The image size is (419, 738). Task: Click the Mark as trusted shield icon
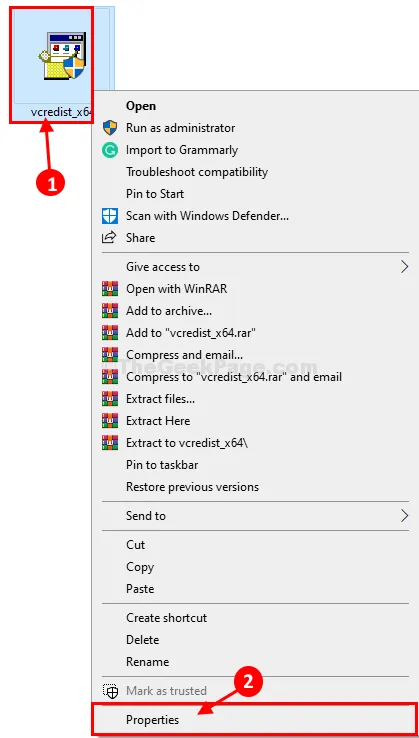pyautogui.click(x=110, y=690)
